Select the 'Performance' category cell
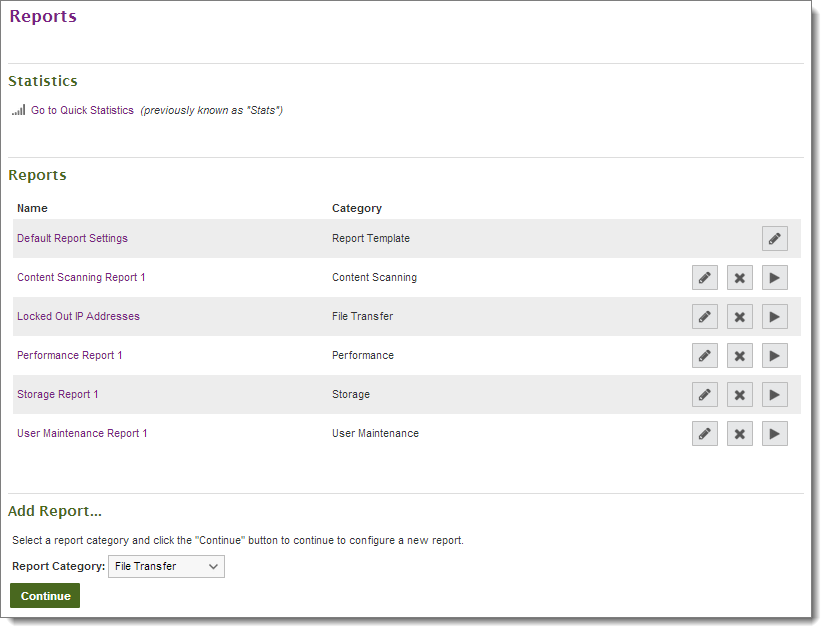This screenshot has width=827, height=633. click(x=363, y=356)
